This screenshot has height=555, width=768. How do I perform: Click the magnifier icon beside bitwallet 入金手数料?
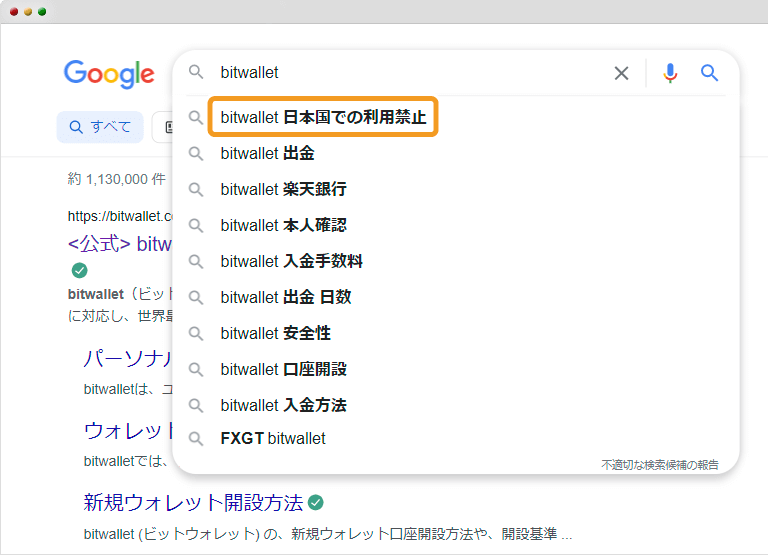[196, 262]
